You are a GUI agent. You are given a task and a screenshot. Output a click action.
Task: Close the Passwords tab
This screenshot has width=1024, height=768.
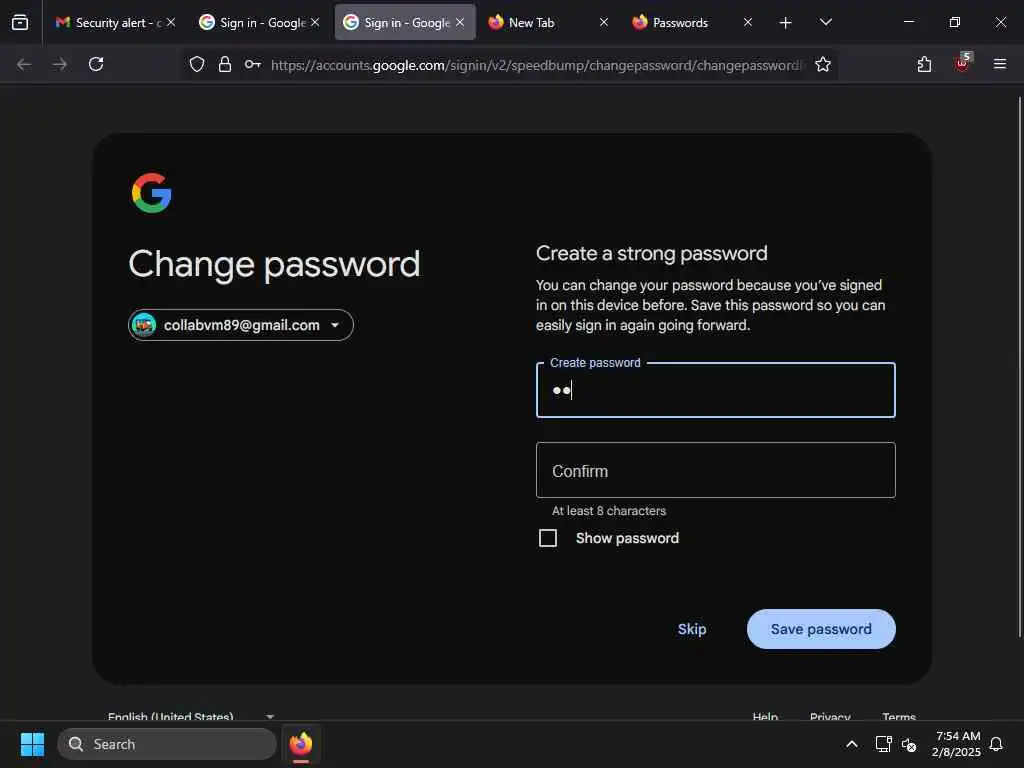(x=748, y=22)
